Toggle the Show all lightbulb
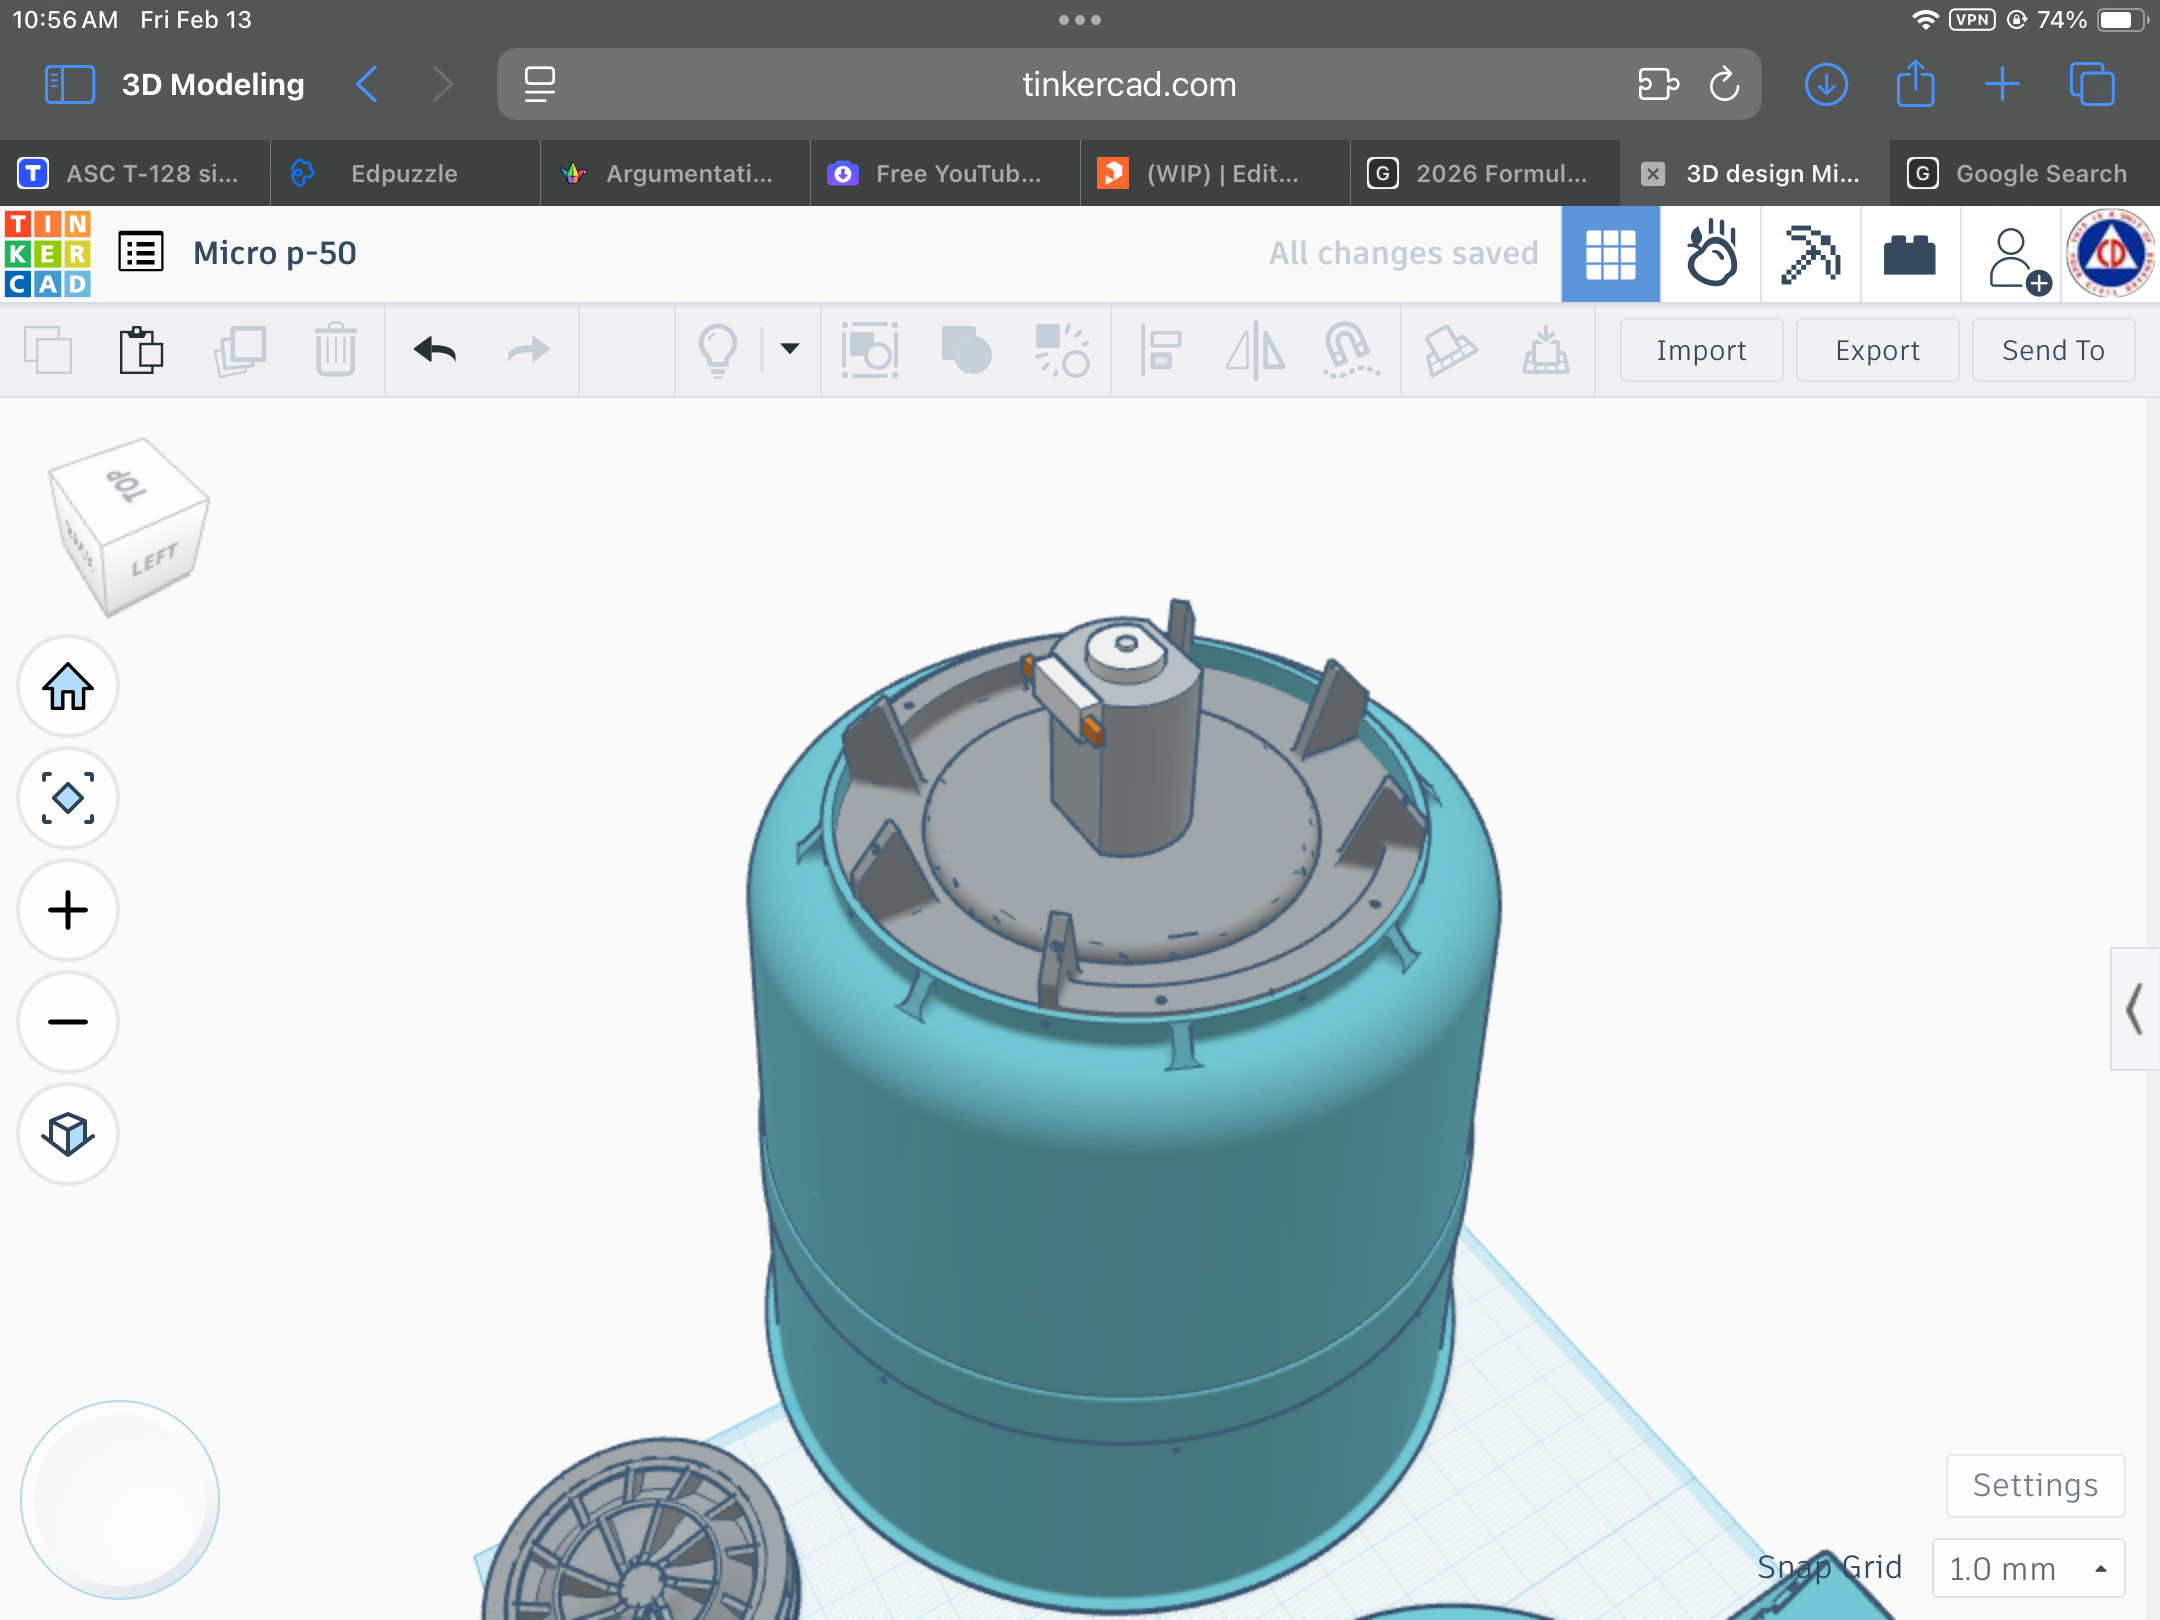The height and width of the screenshot is (1620, 2160). (x=718, y=350)
